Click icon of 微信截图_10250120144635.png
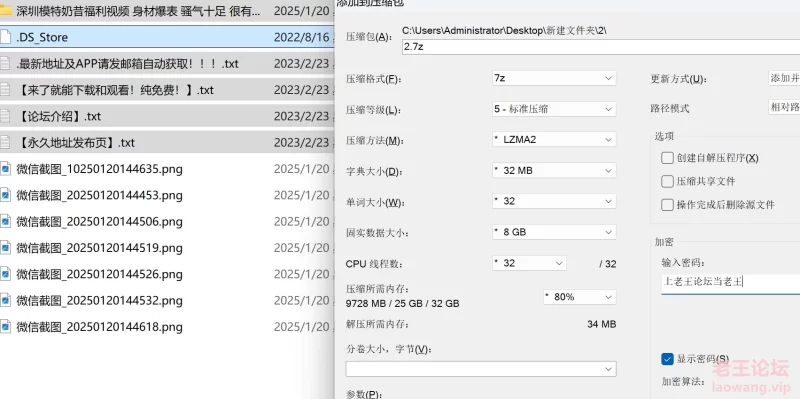This screenshot has height=399, width=800. click(5, 169)
